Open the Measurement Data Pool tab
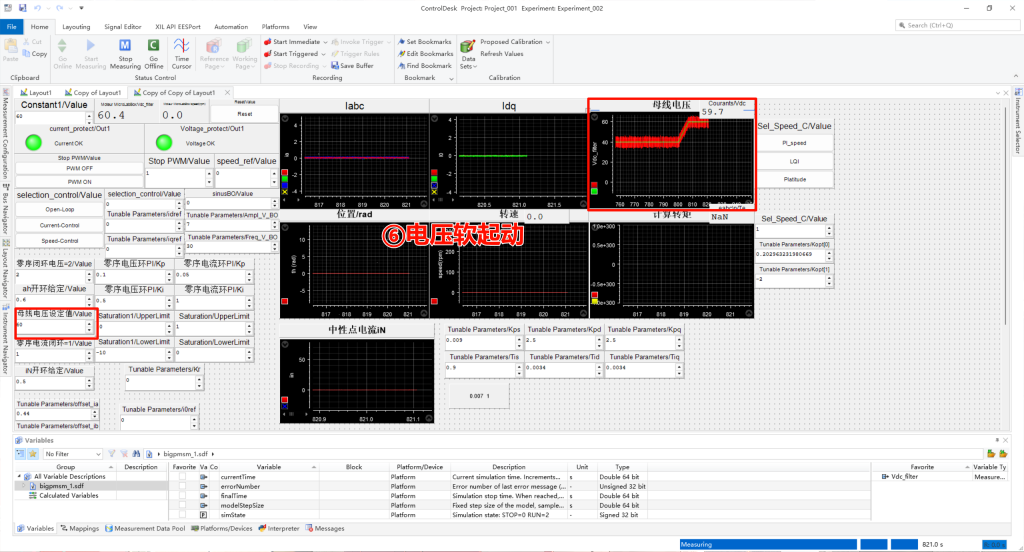 (x=145, y=528)
